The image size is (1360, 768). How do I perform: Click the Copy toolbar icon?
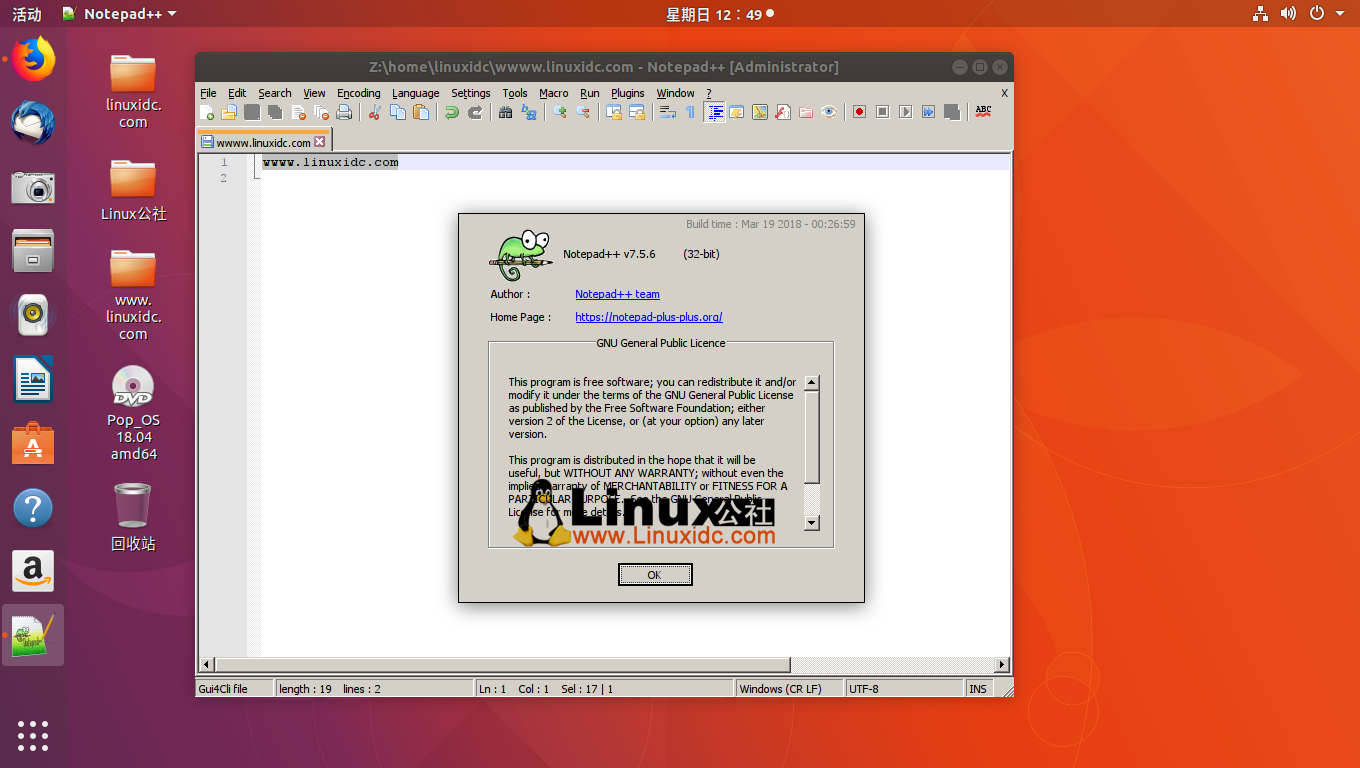pyautogui.click(x=397, y=112)
